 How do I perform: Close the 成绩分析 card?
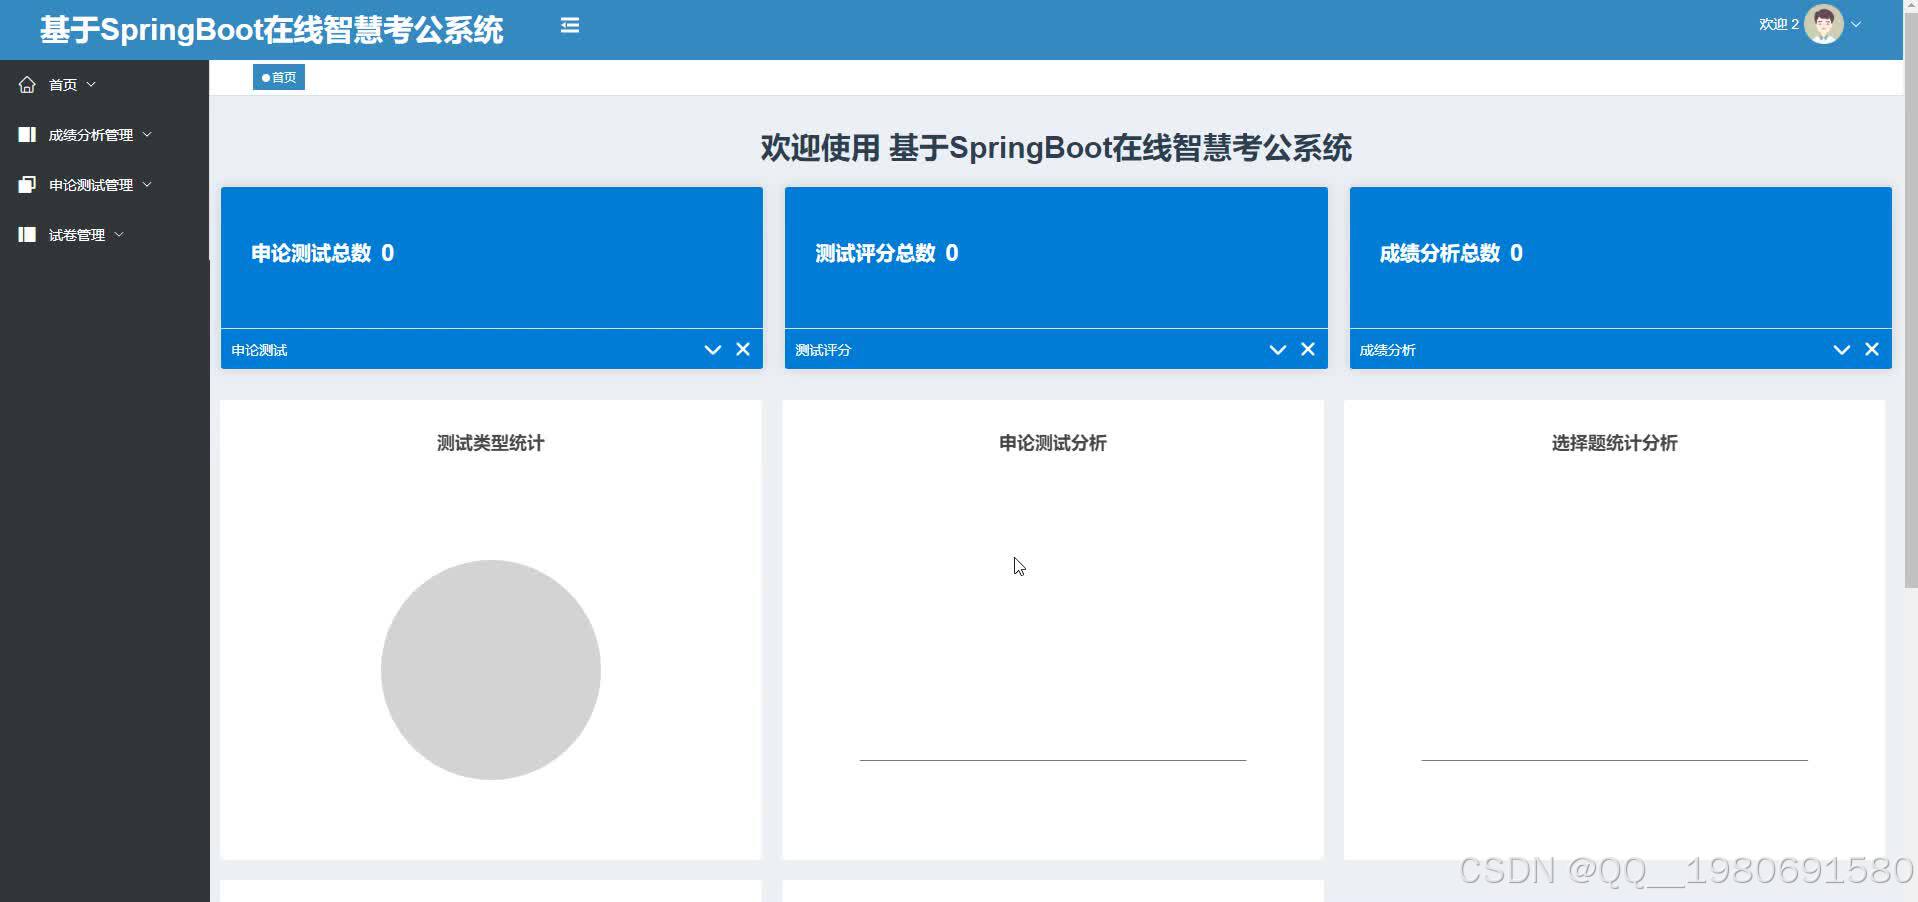point(1872,349)
